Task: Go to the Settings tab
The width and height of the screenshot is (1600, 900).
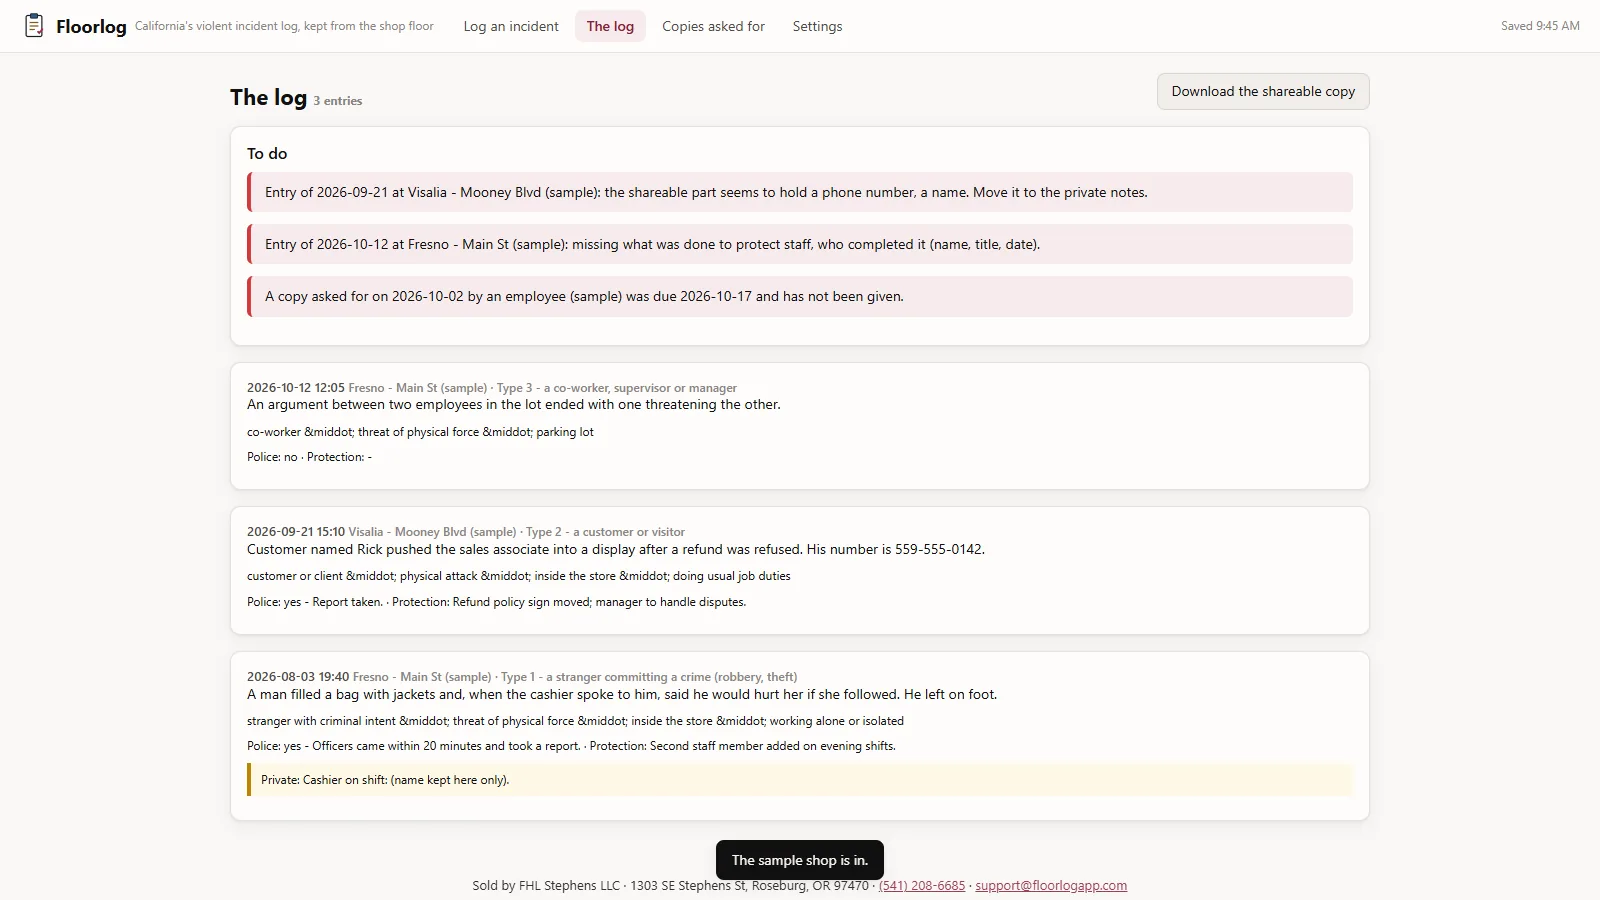Action: 817,26
